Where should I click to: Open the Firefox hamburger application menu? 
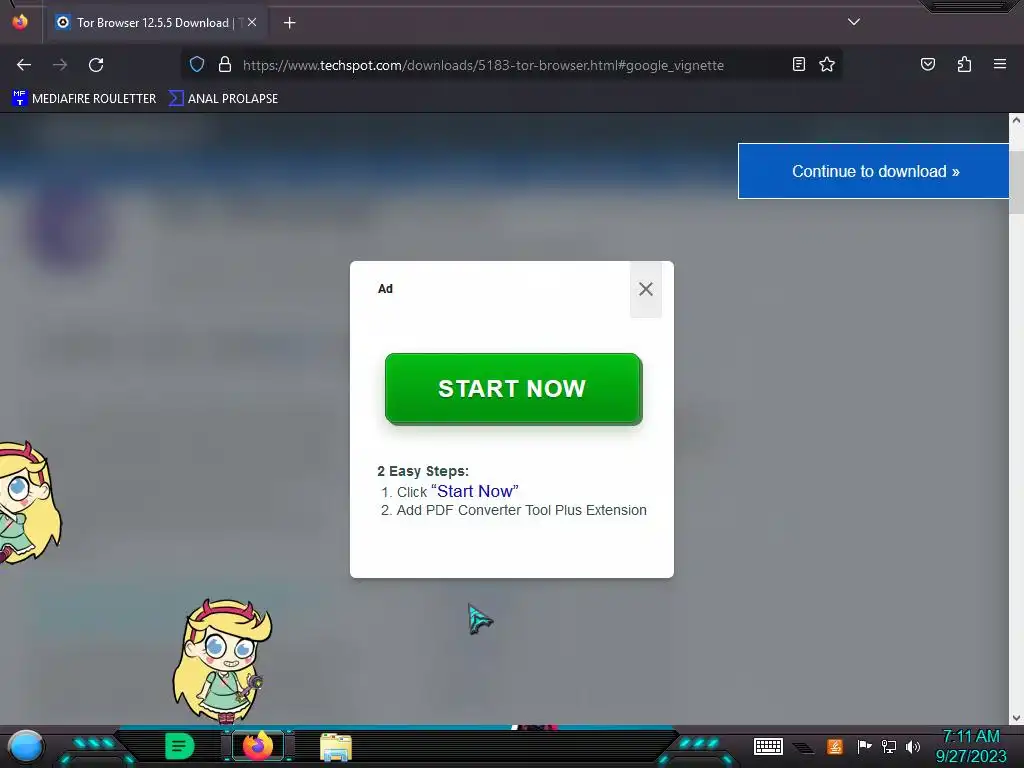999,64
